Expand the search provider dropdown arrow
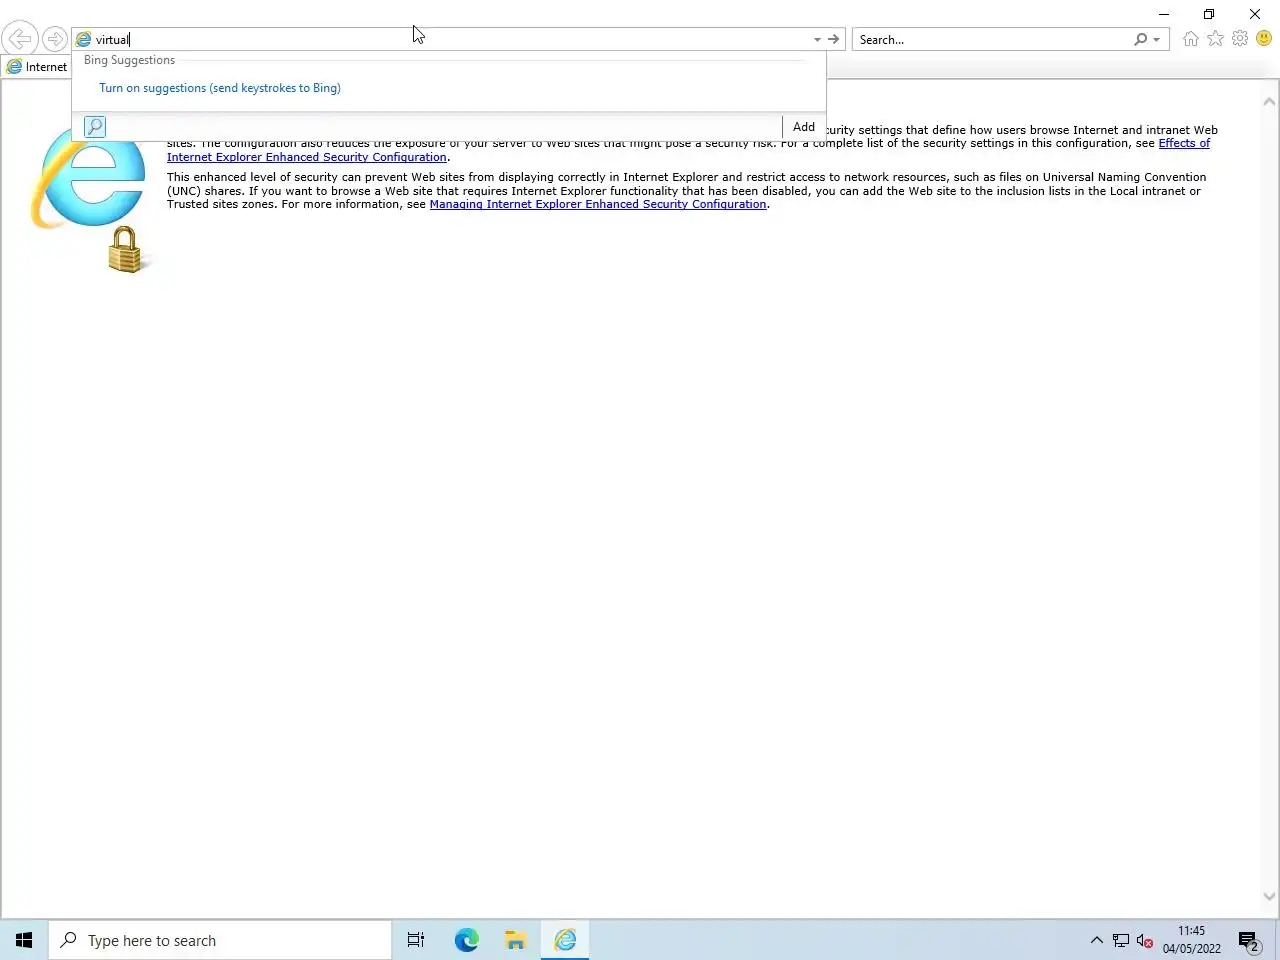This screenshot has height=960, width=1280. pos(1157,40)
